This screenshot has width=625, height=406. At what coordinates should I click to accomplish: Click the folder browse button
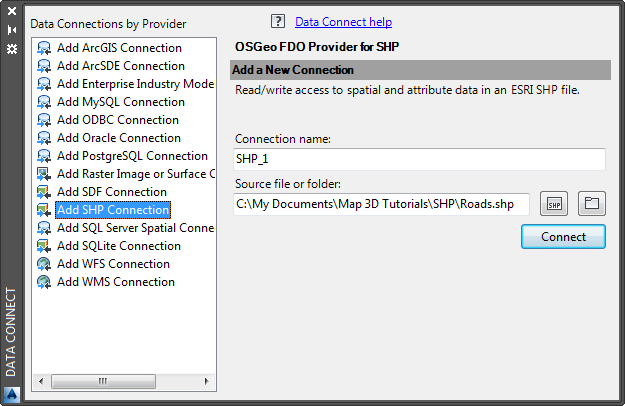pos(592,204)
